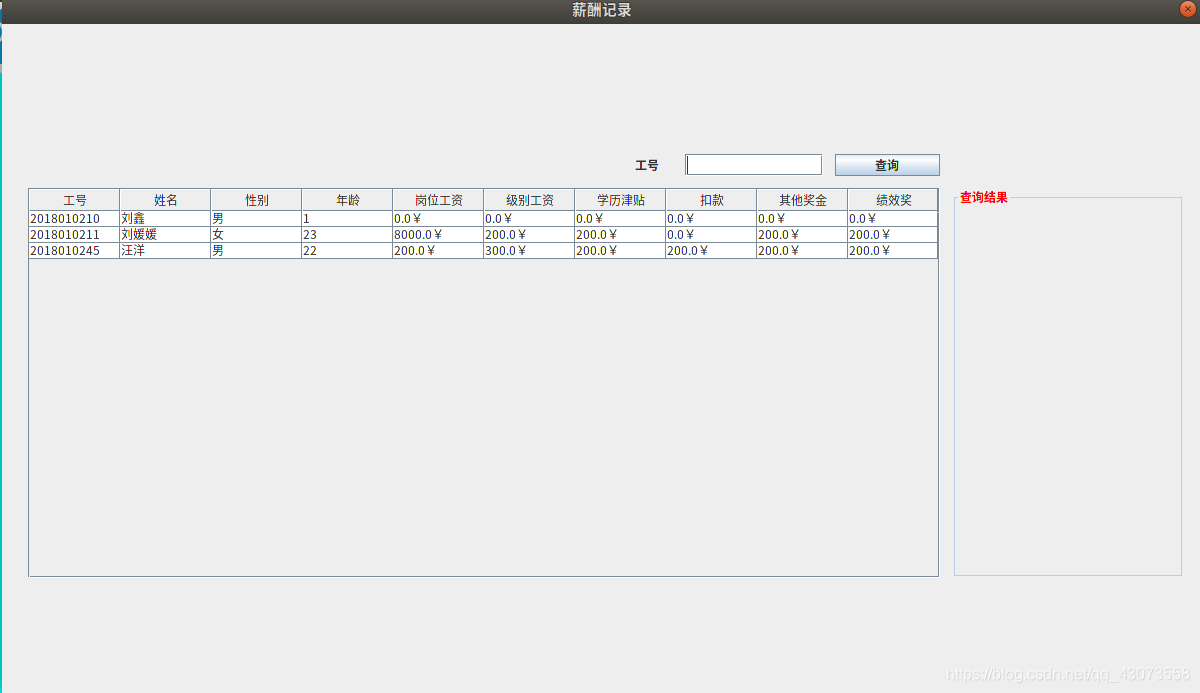Screen dimensions: 1200x693
Task: Select 汪洋's 200.0￥ deduction cell
Action: [x=711, y=251]
